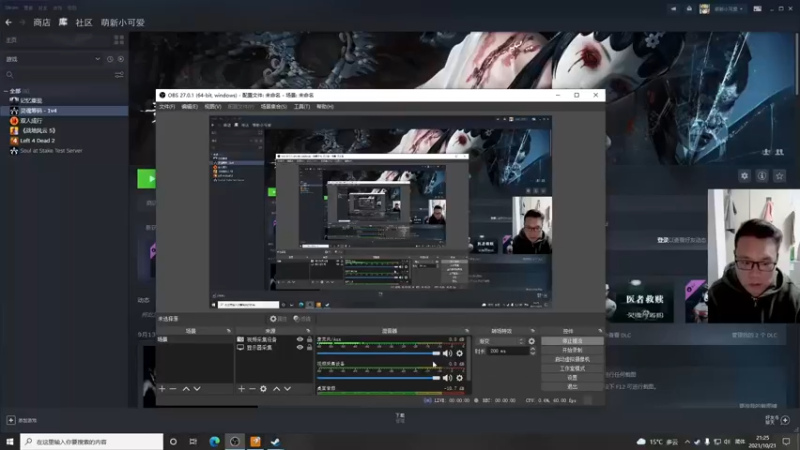This screenshot has height=450, width=800.
Task: Select Left 4 Dead 2 in library
Action: [x=37, y=140]
